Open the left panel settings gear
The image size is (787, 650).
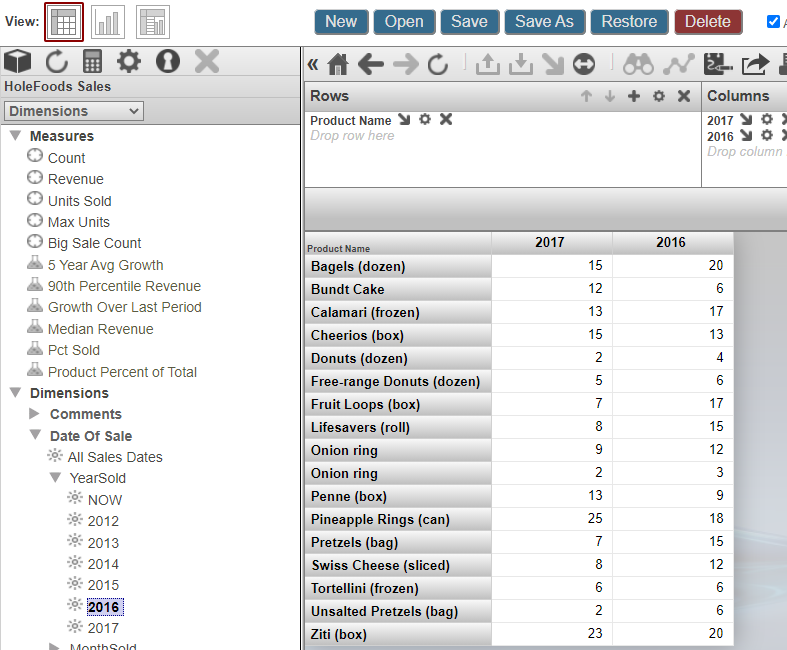point(129,62)
